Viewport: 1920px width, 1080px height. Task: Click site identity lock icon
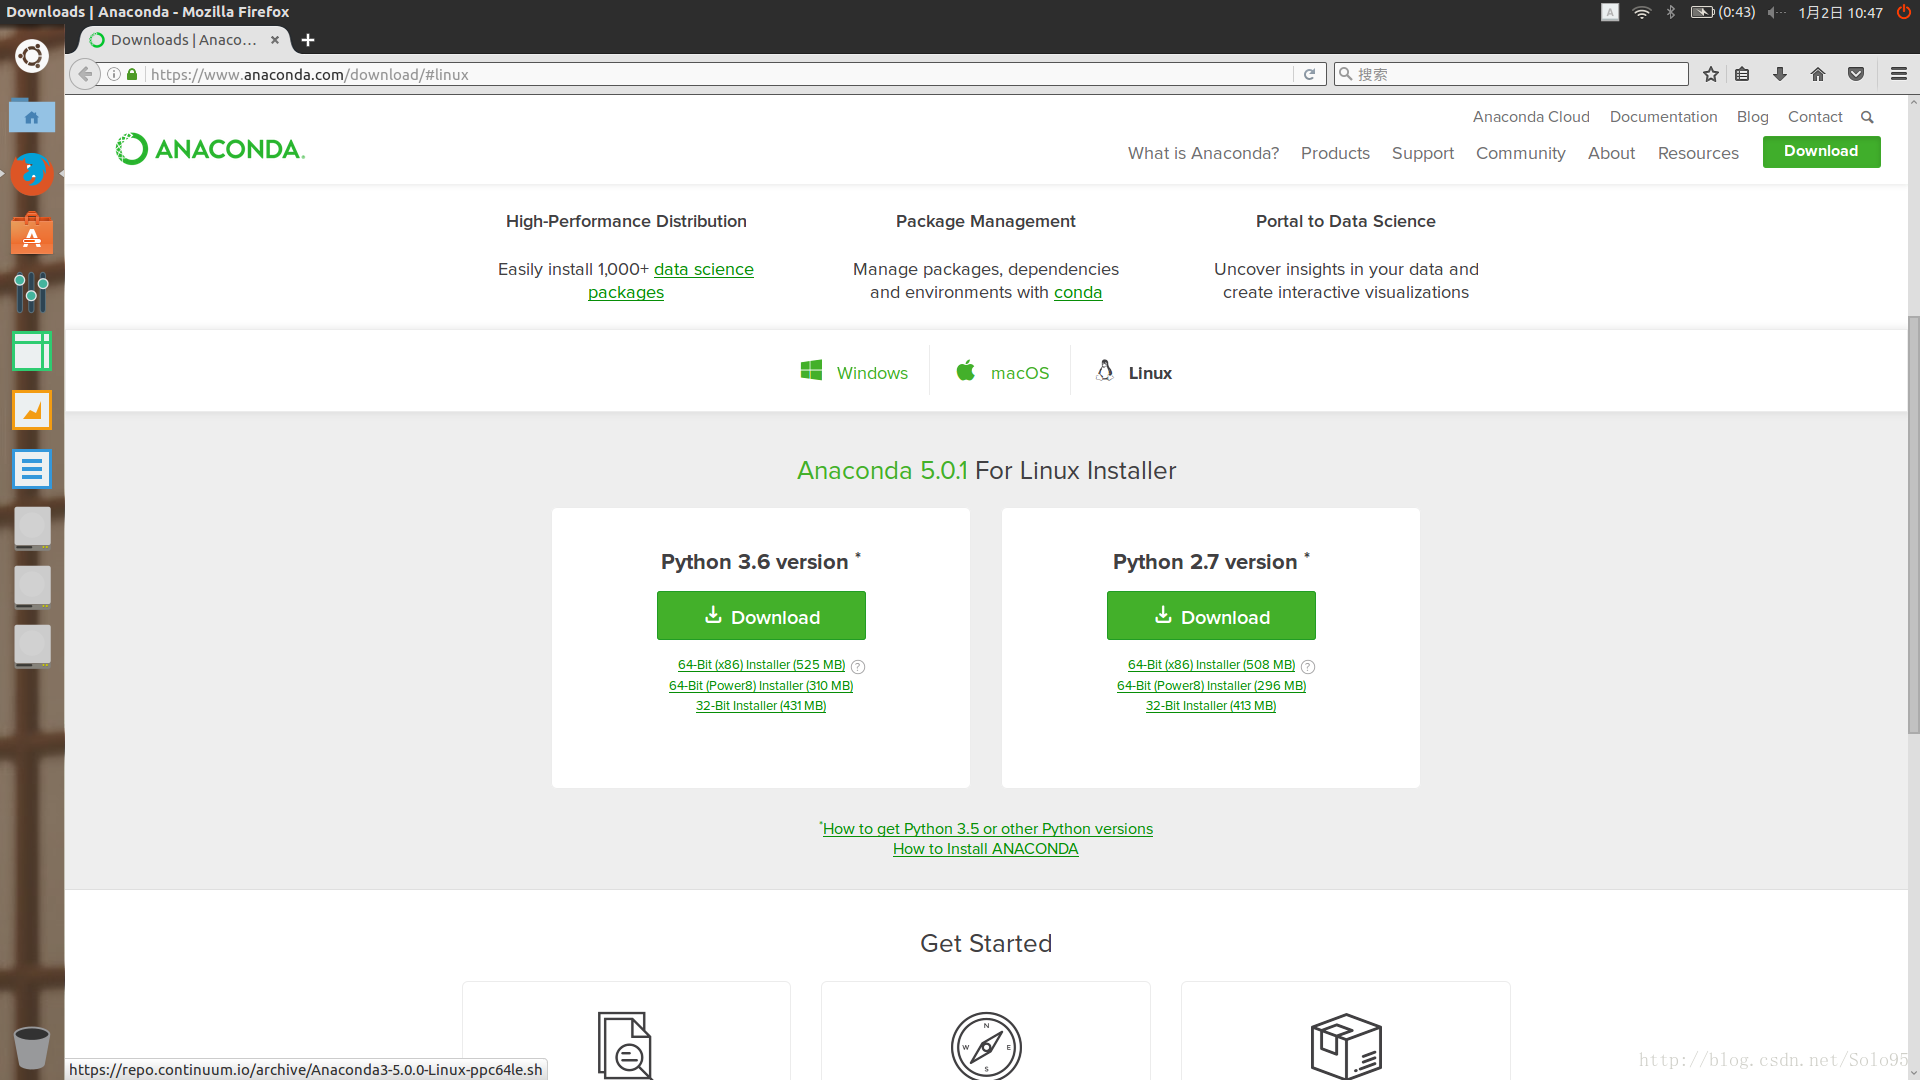[x=132, y=74]
